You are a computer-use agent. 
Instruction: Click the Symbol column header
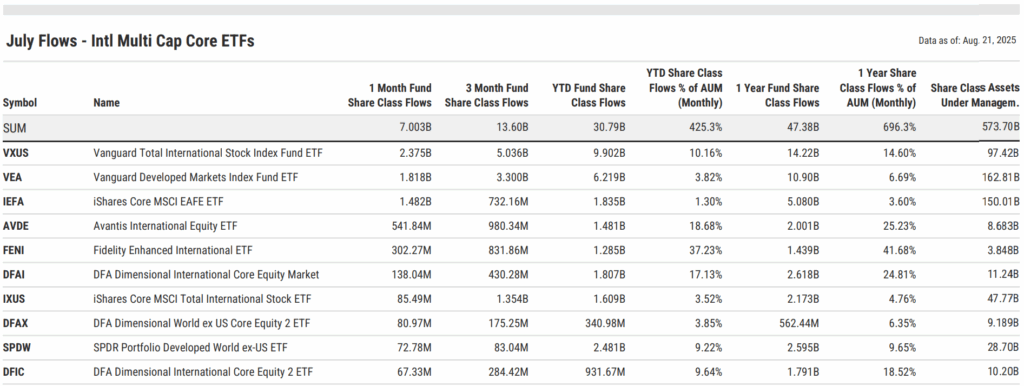pyautogui.click(x=20, y=103)
